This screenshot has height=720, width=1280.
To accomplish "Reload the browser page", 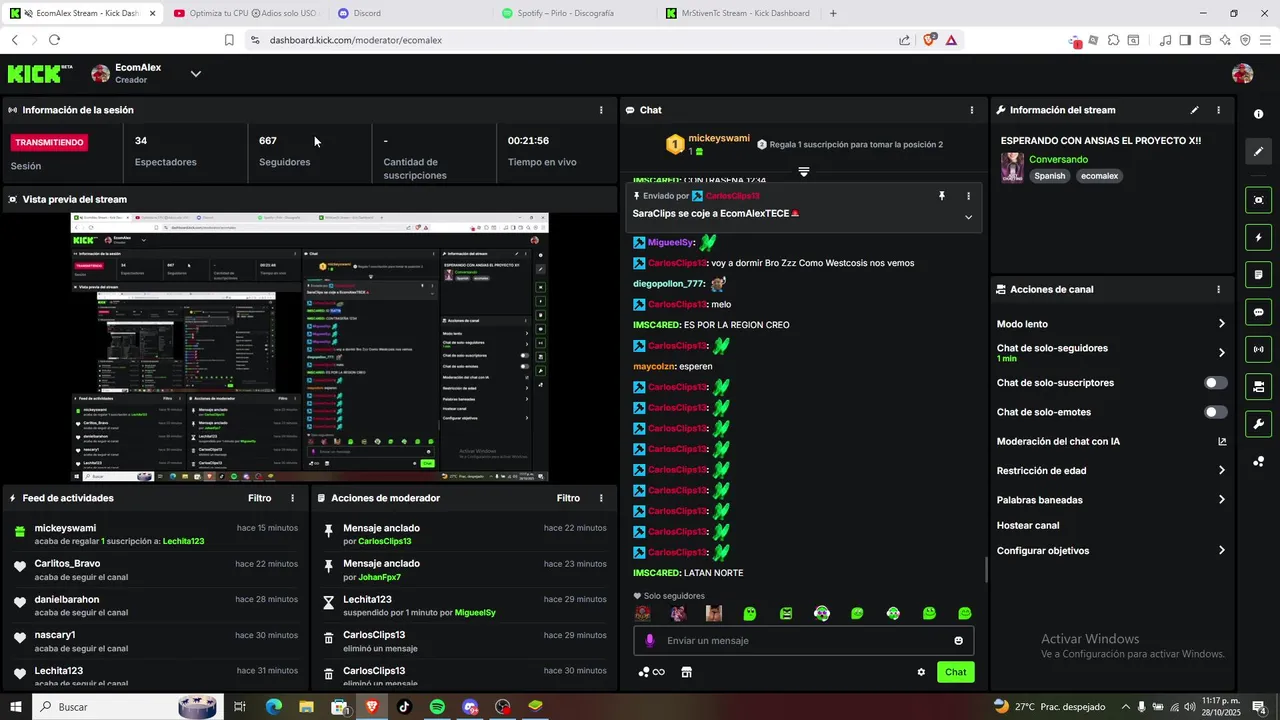I will (x=54, y=40).
